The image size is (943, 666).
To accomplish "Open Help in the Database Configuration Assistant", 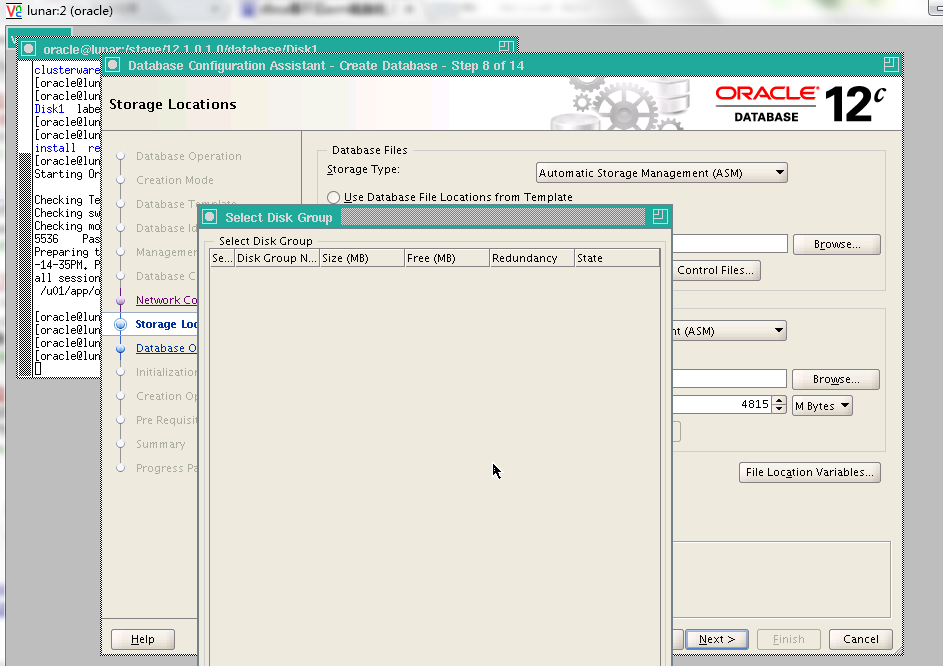I will point(143,639).
